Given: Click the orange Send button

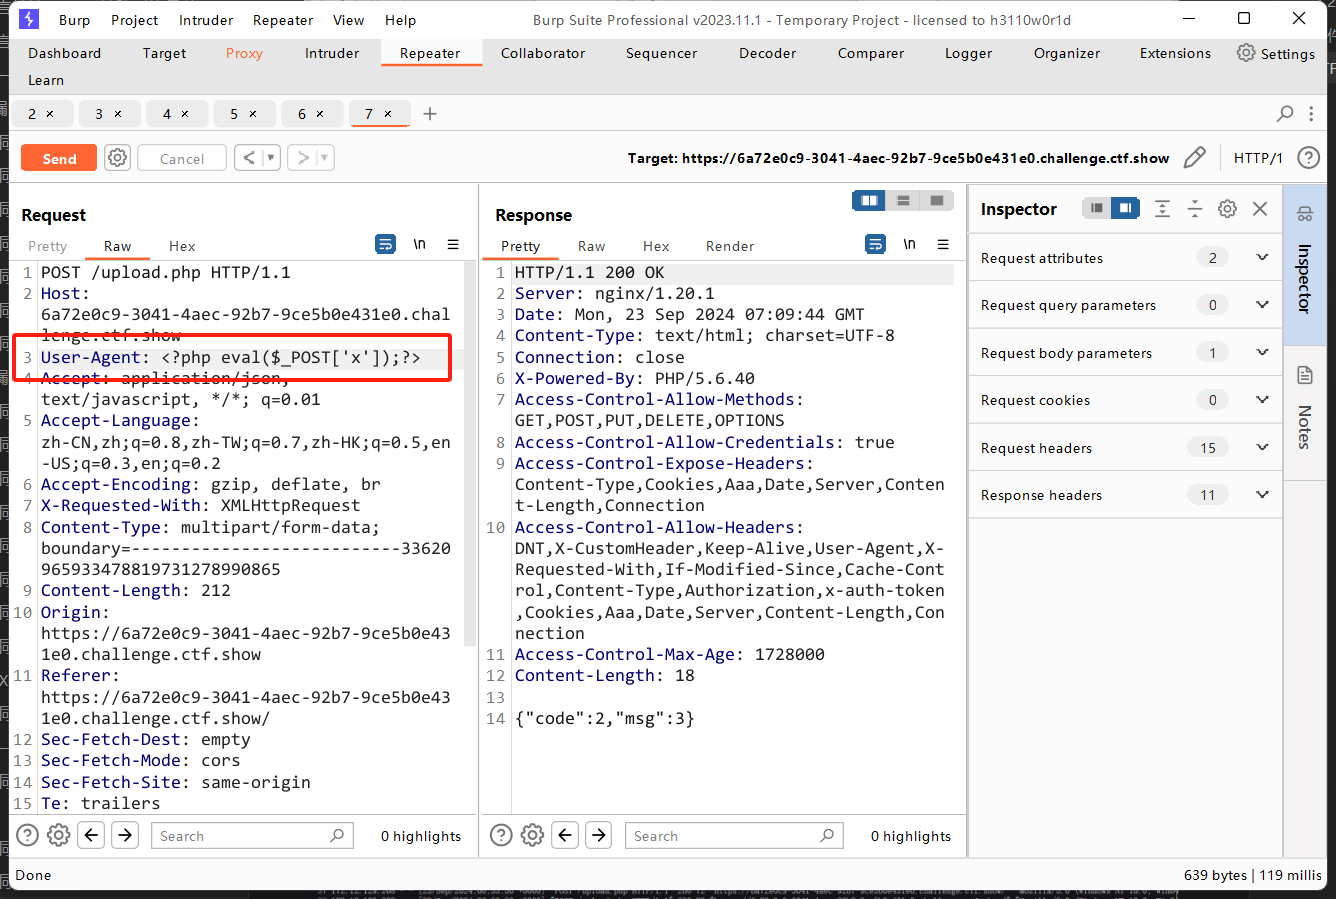Looking at the screenshot, I should pyautogui.click(x=59, y=158).
